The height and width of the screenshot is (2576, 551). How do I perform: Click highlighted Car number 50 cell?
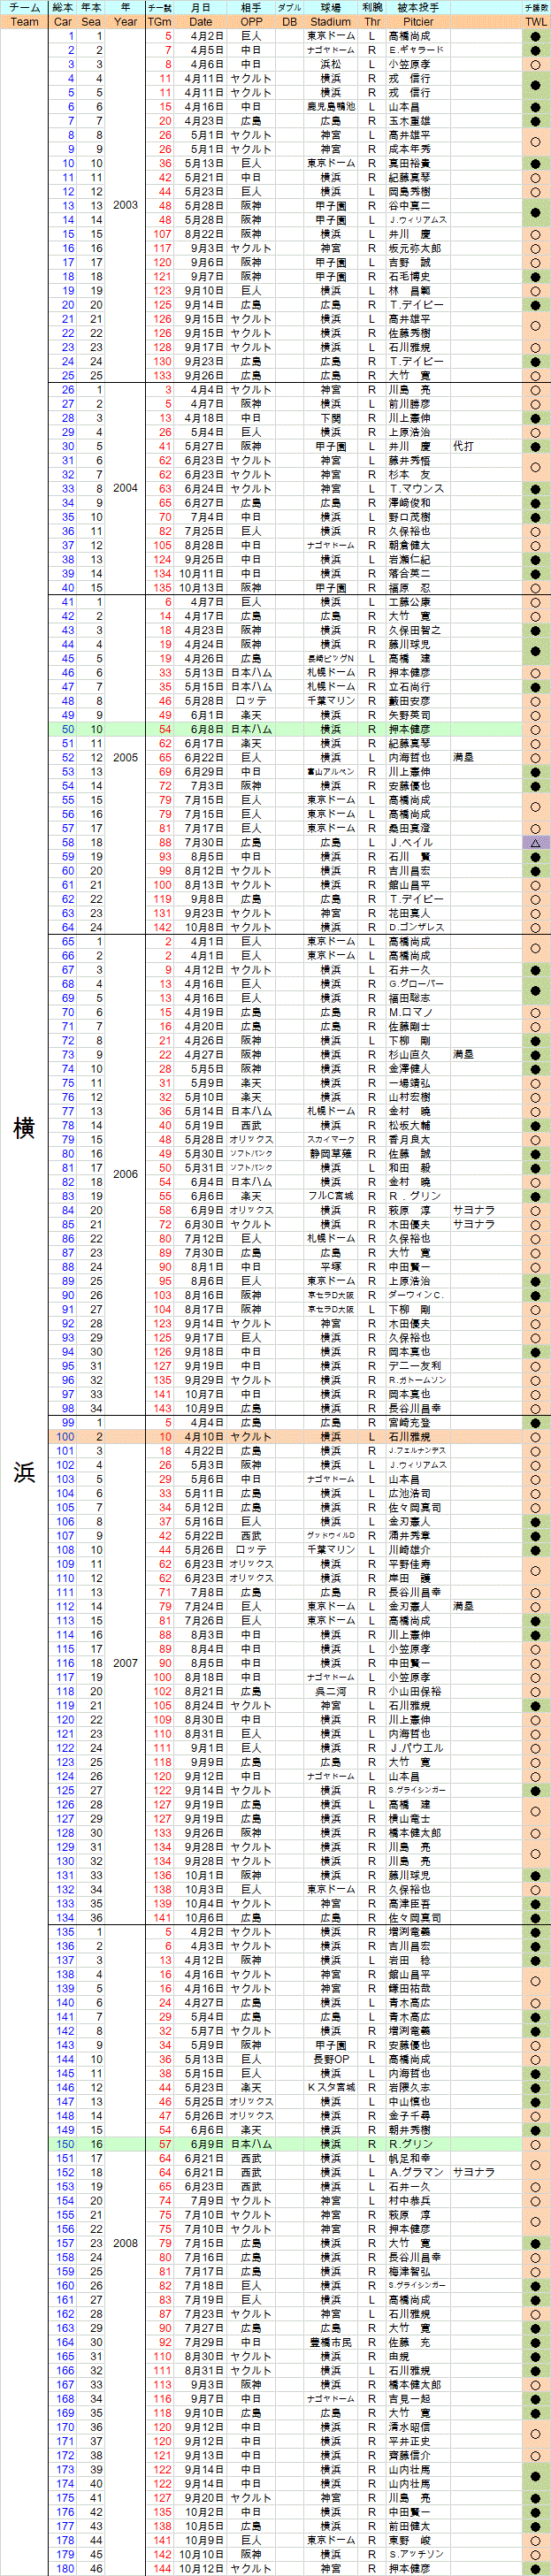63,729
